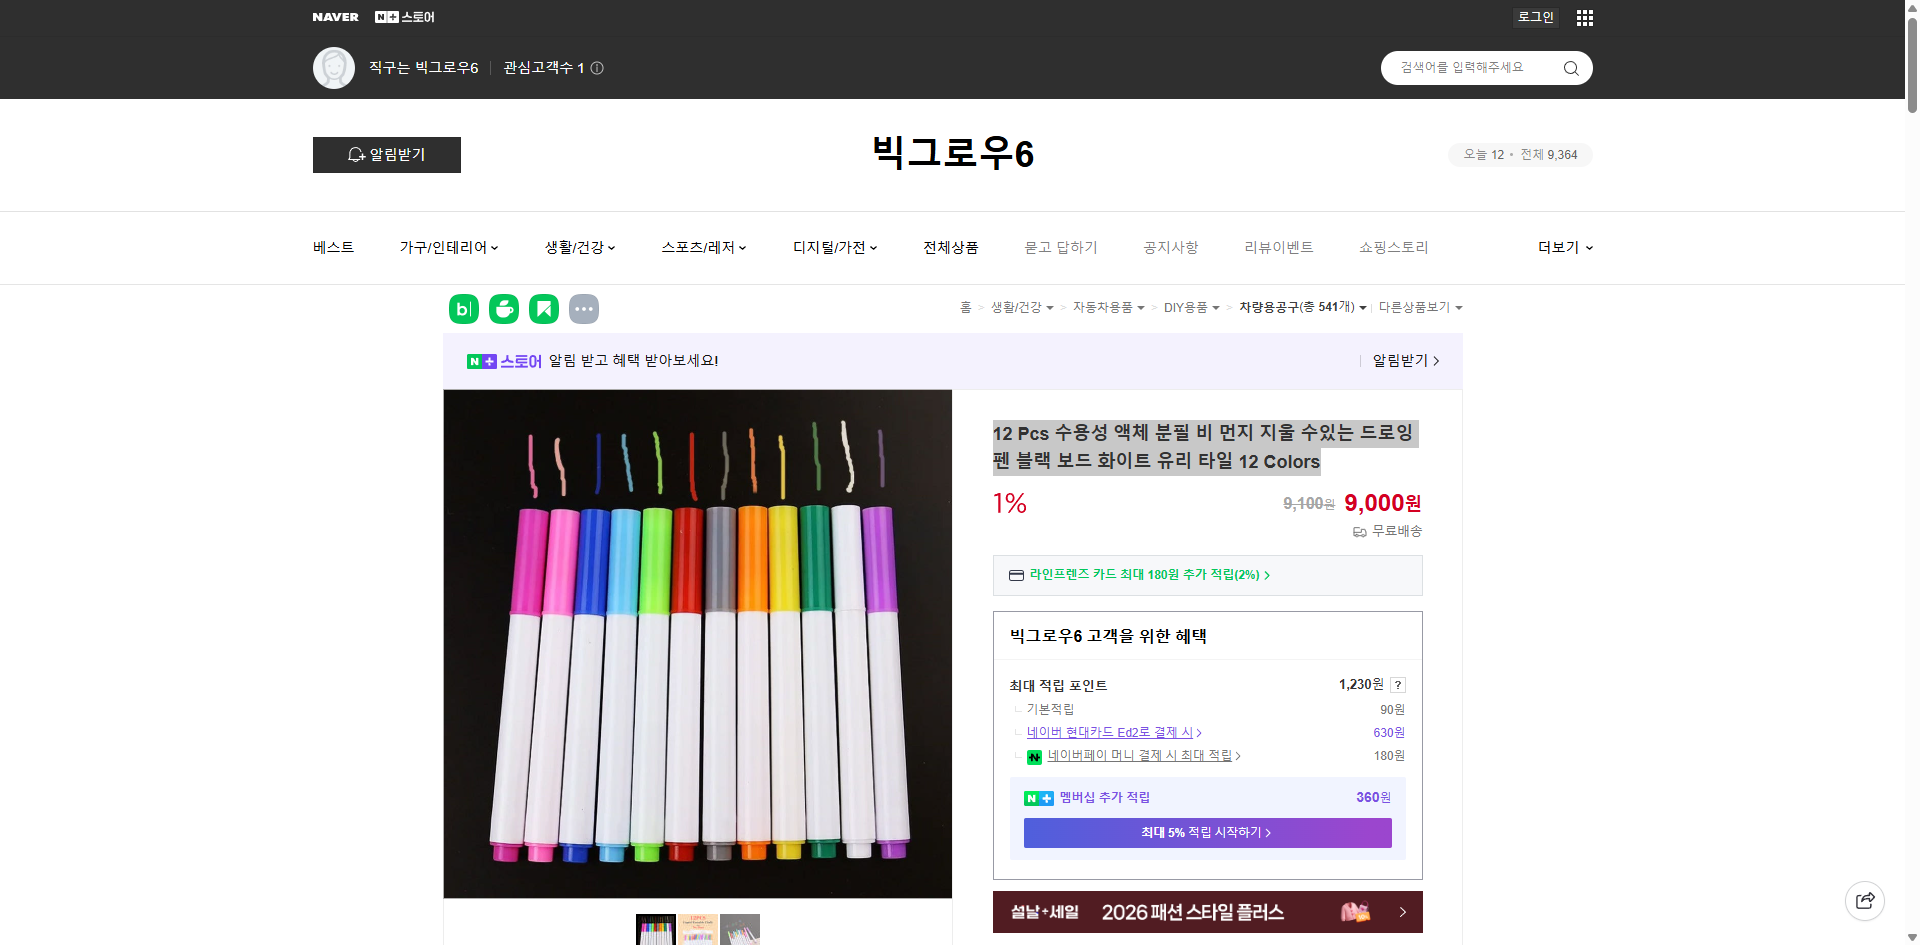Screen dimensions: 1920x945
Task: Click the floating share icon at bottom right
Action: 1865,900
